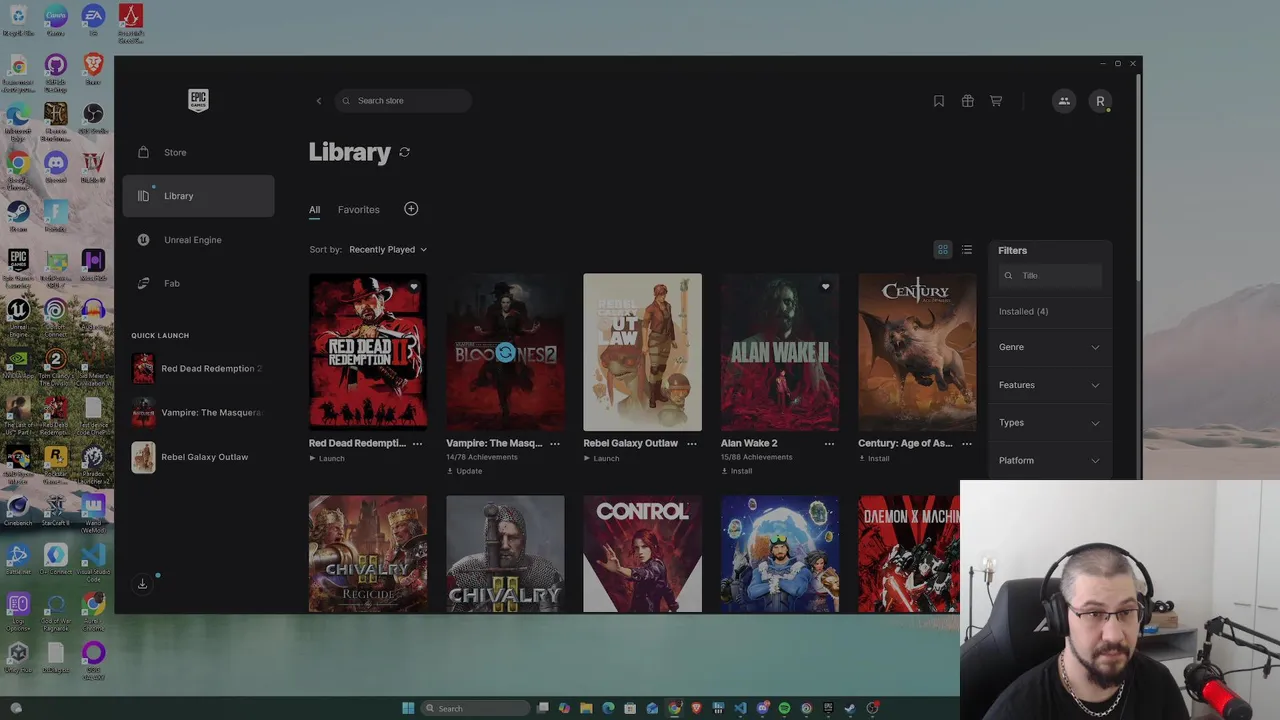Go to the Store page
Viewport: 1280px width, 720px height.
[198, 152]
